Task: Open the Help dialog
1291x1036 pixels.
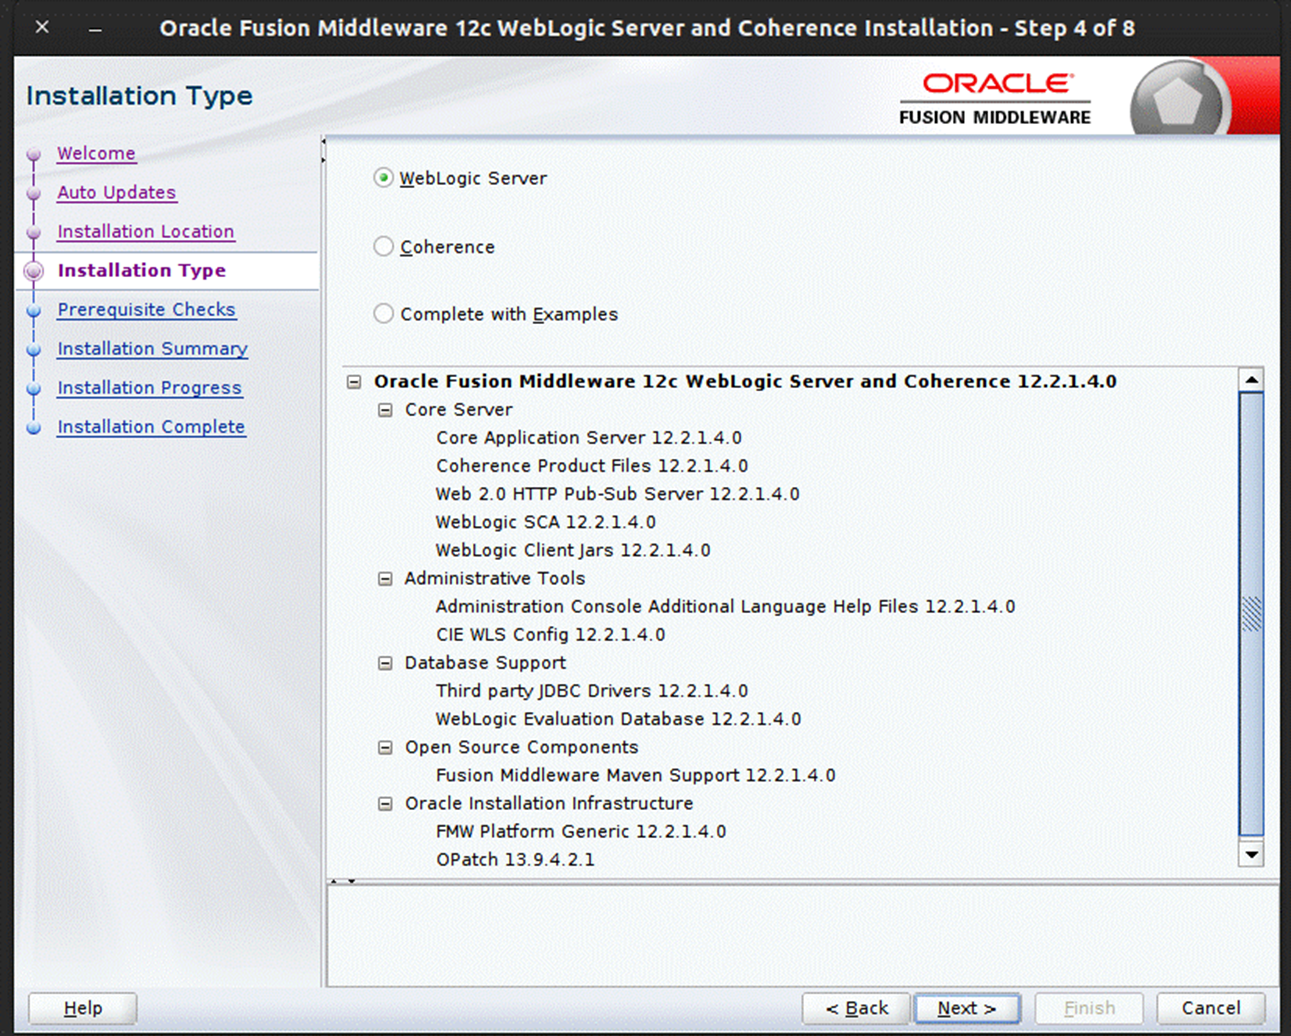Action: click(x=82, y=1008)
